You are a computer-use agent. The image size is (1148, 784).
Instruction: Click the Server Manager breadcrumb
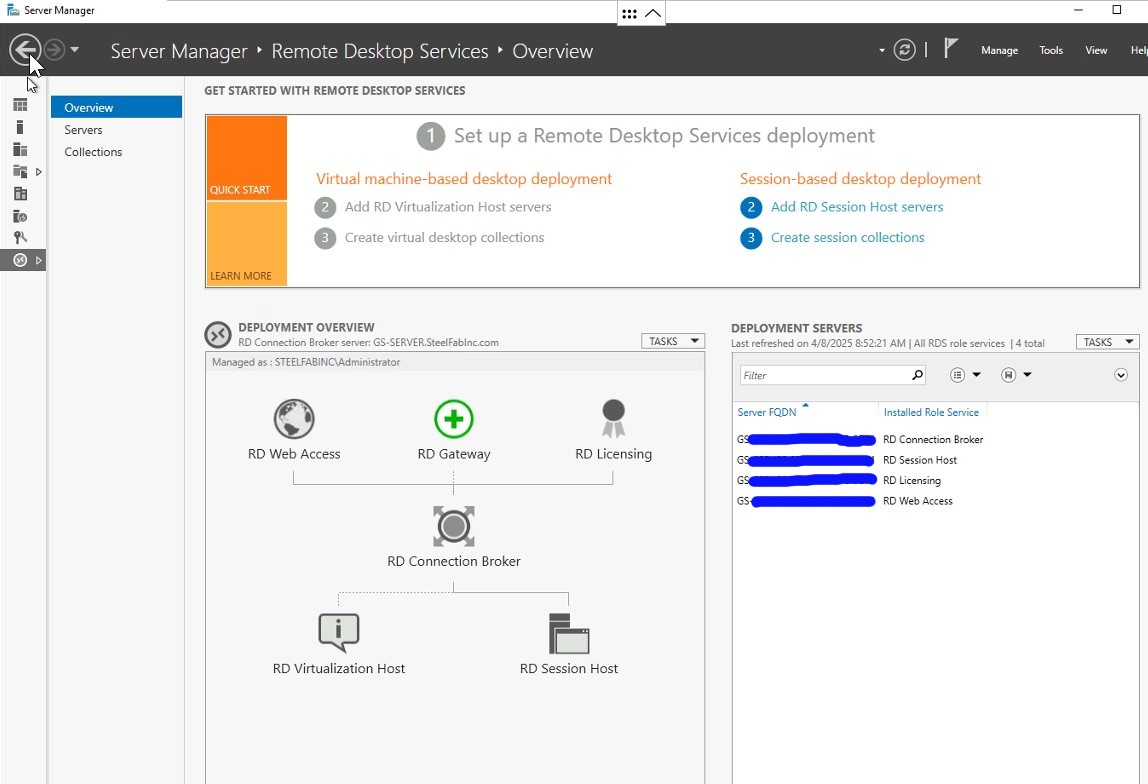click(x=179, y=51)
